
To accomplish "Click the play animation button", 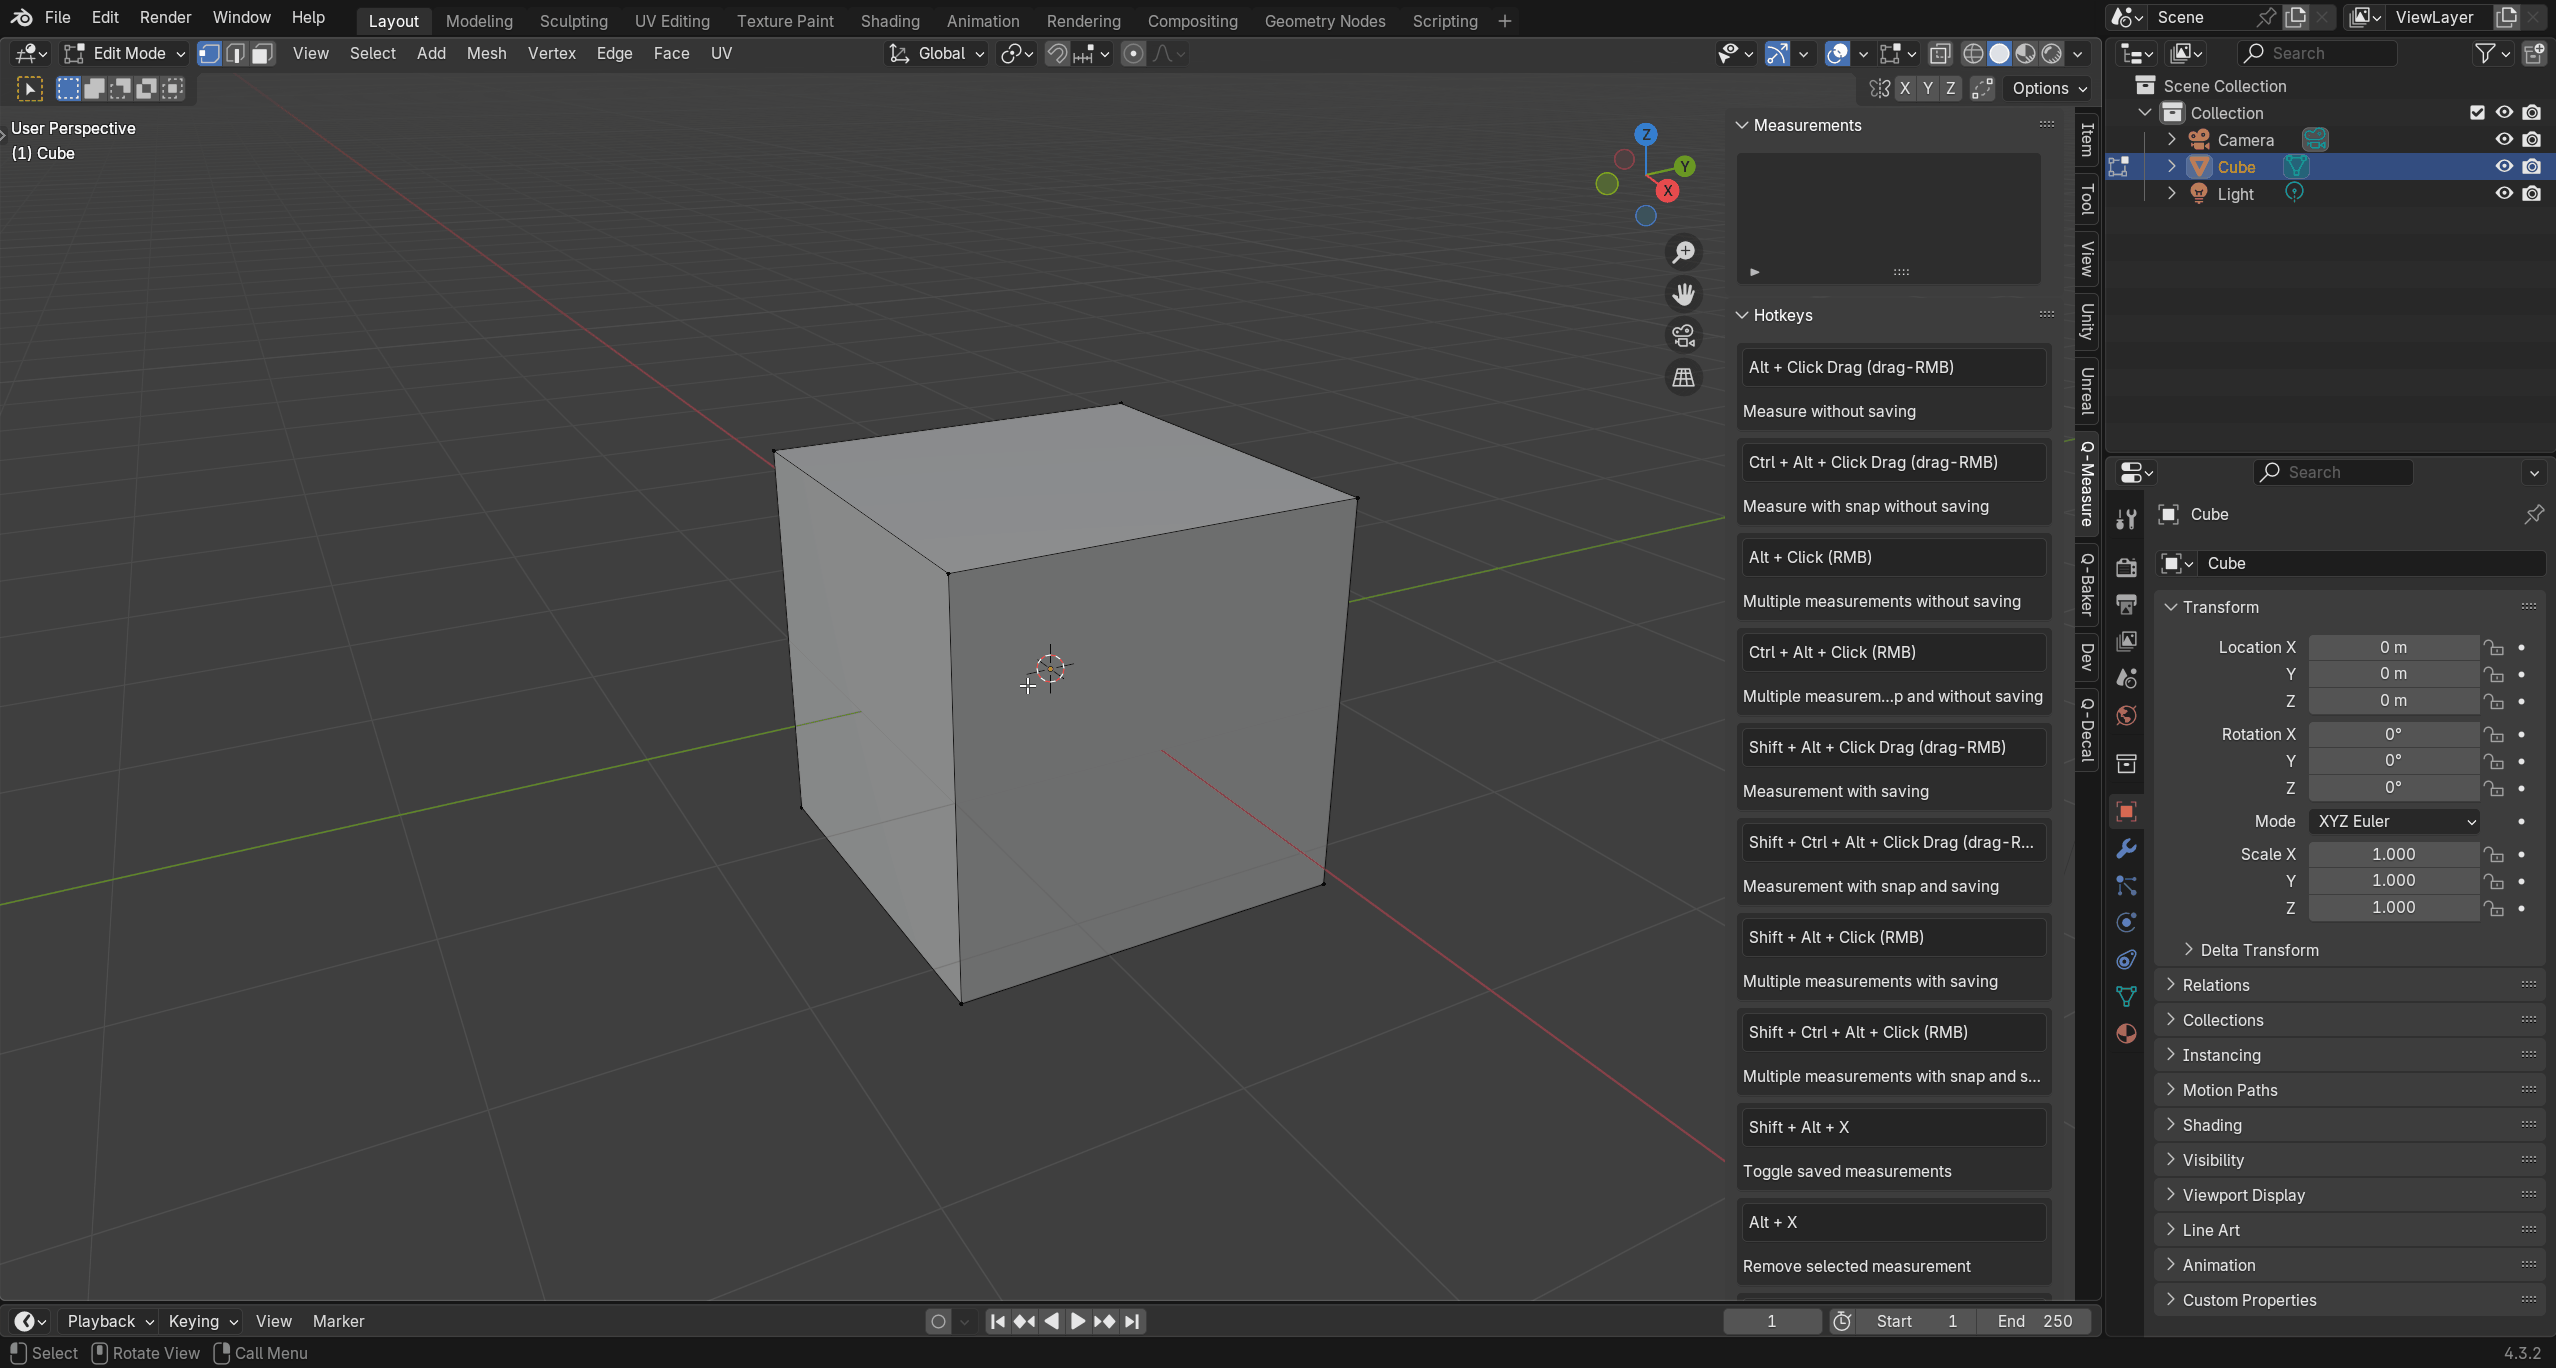I will coord(1078,1322).
